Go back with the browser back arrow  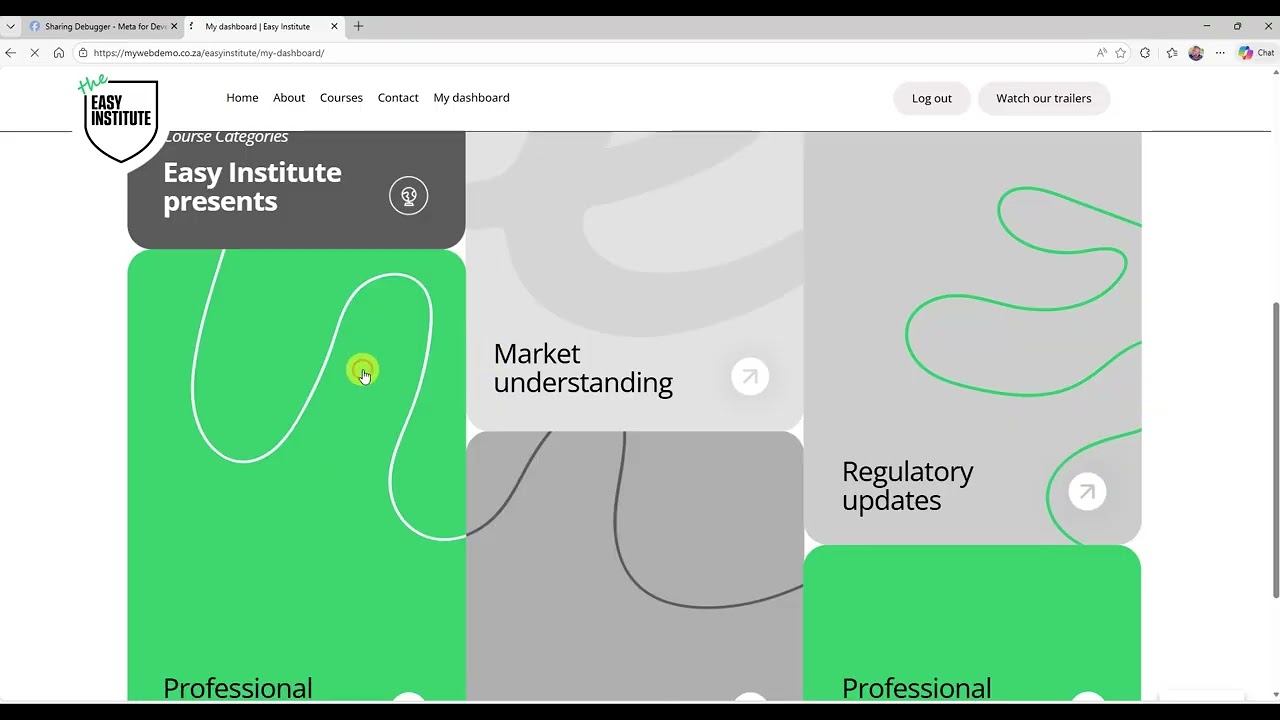click(x=11, y=53)
